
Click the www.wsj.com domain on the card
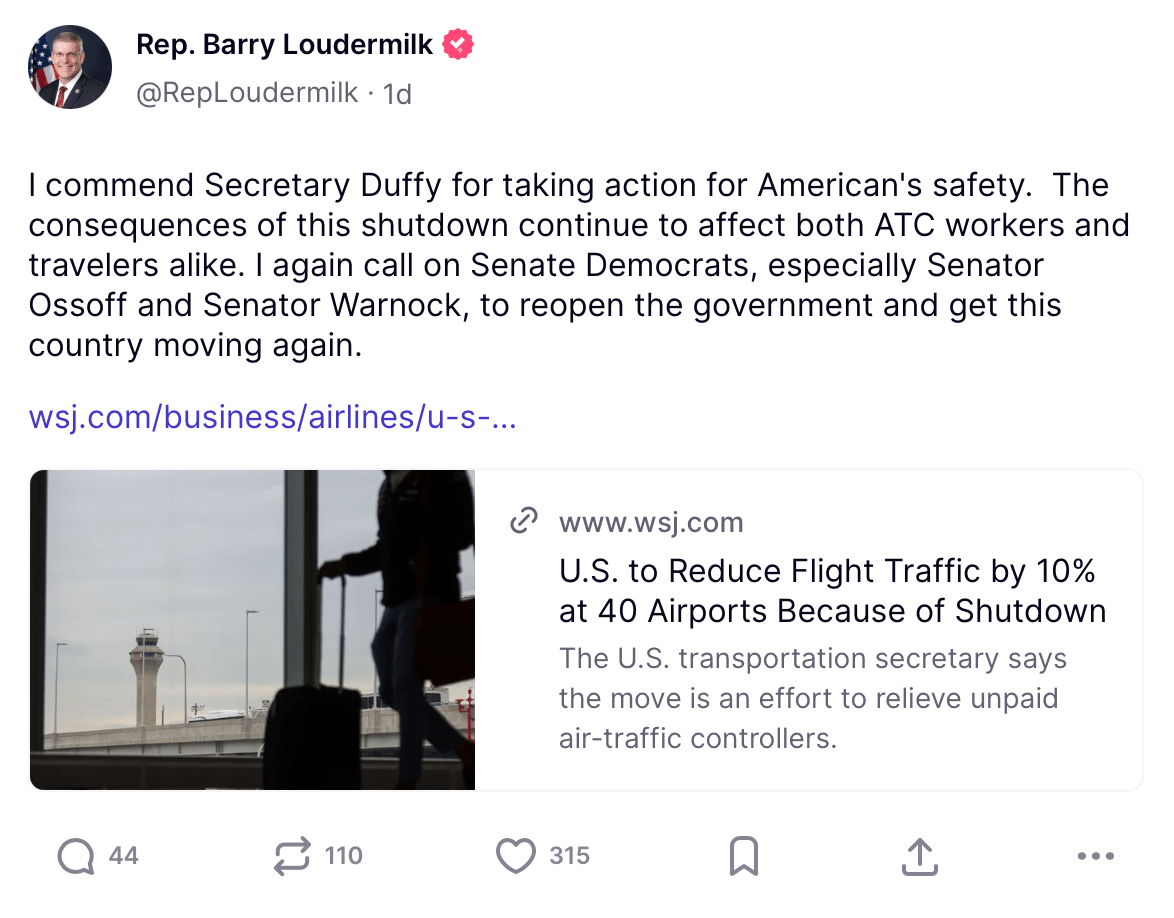click(x=651, y=522)
